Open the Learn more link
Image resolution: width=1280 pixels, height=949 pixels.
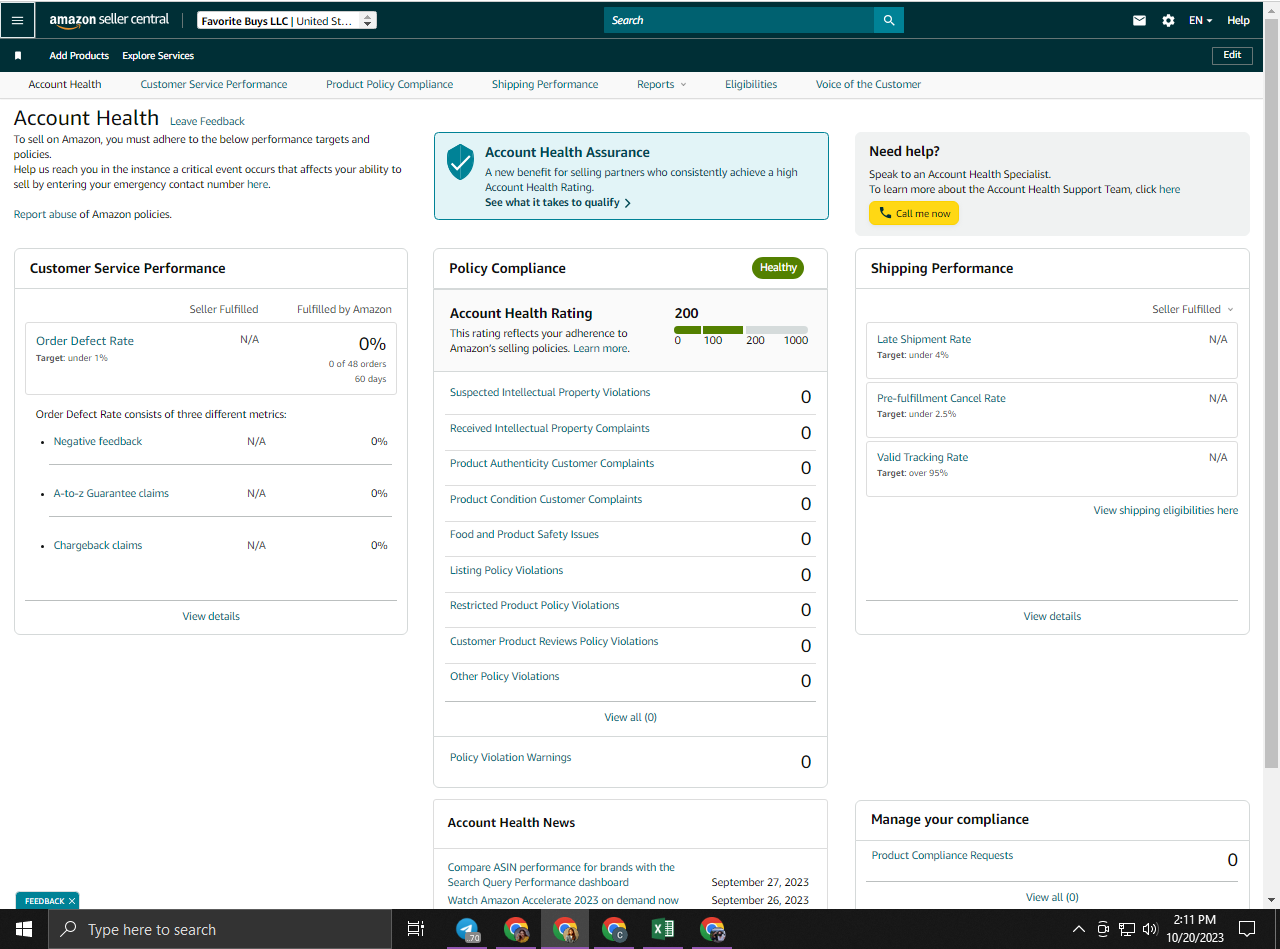[601, 349]
